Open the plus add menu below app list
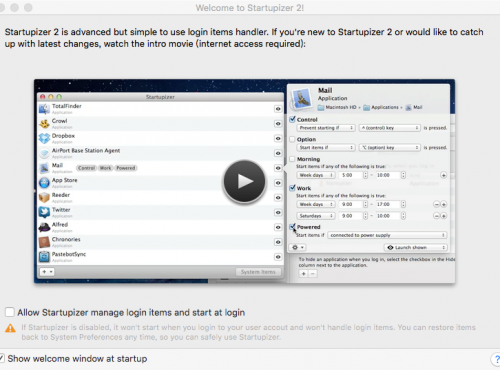Image resolution: width=500 pixels, height=370 pixels. 47,272
